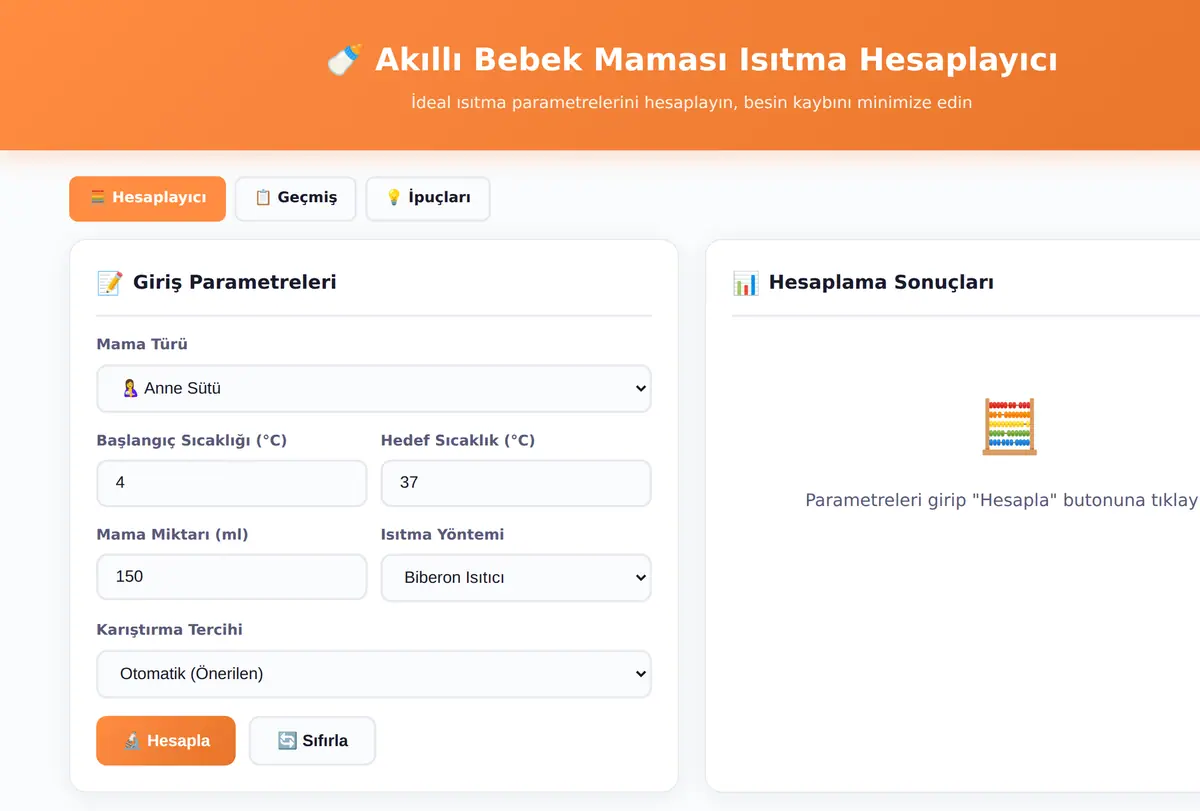
Task: Click the baby bottle icon in header
Action: (x=344, y=60)
